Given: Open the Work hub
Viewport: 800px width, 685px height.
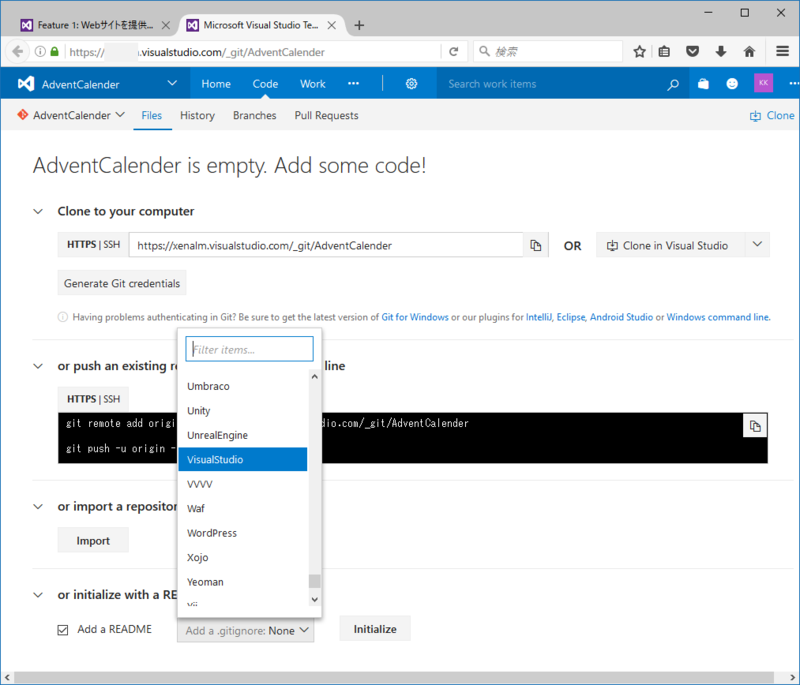Looking at the screenshot, I should point(313,84).
